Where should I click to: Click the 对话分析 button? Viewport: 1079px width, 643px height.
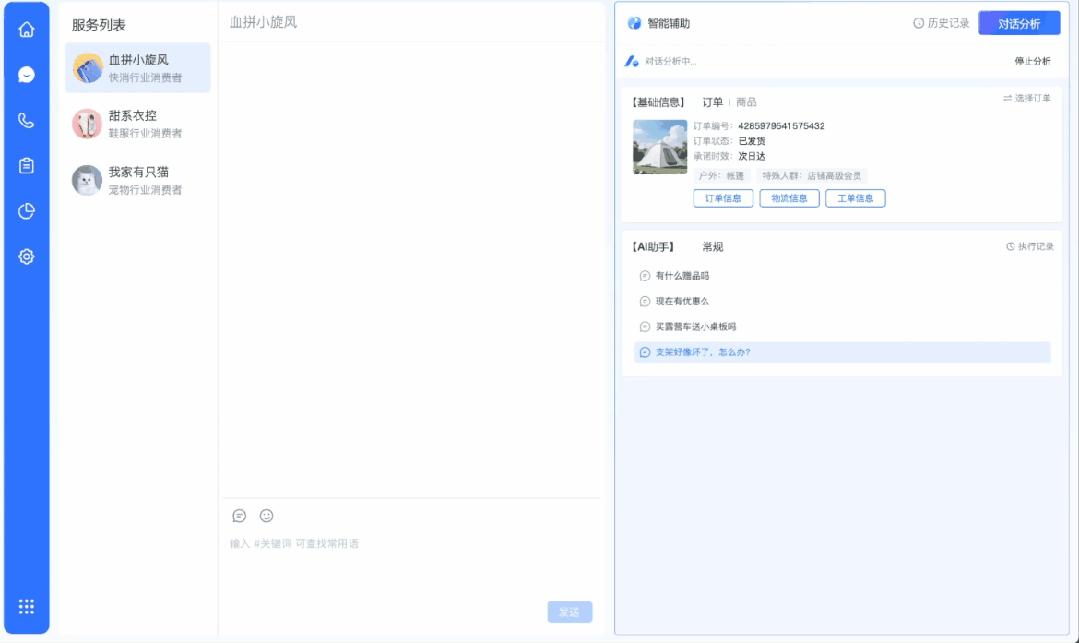coord(1019,23)
